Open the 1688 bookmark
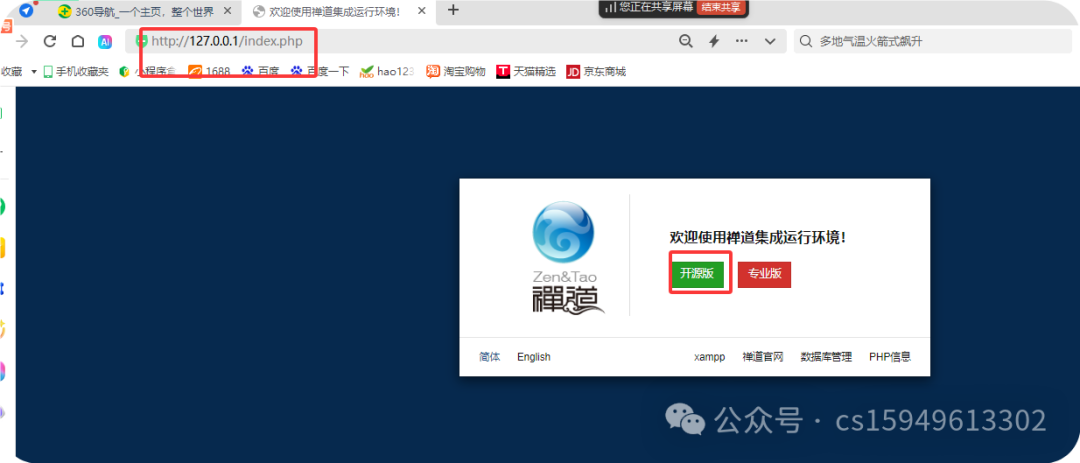The width and height of the screenshot is (1080, 463). coord(209,72)
